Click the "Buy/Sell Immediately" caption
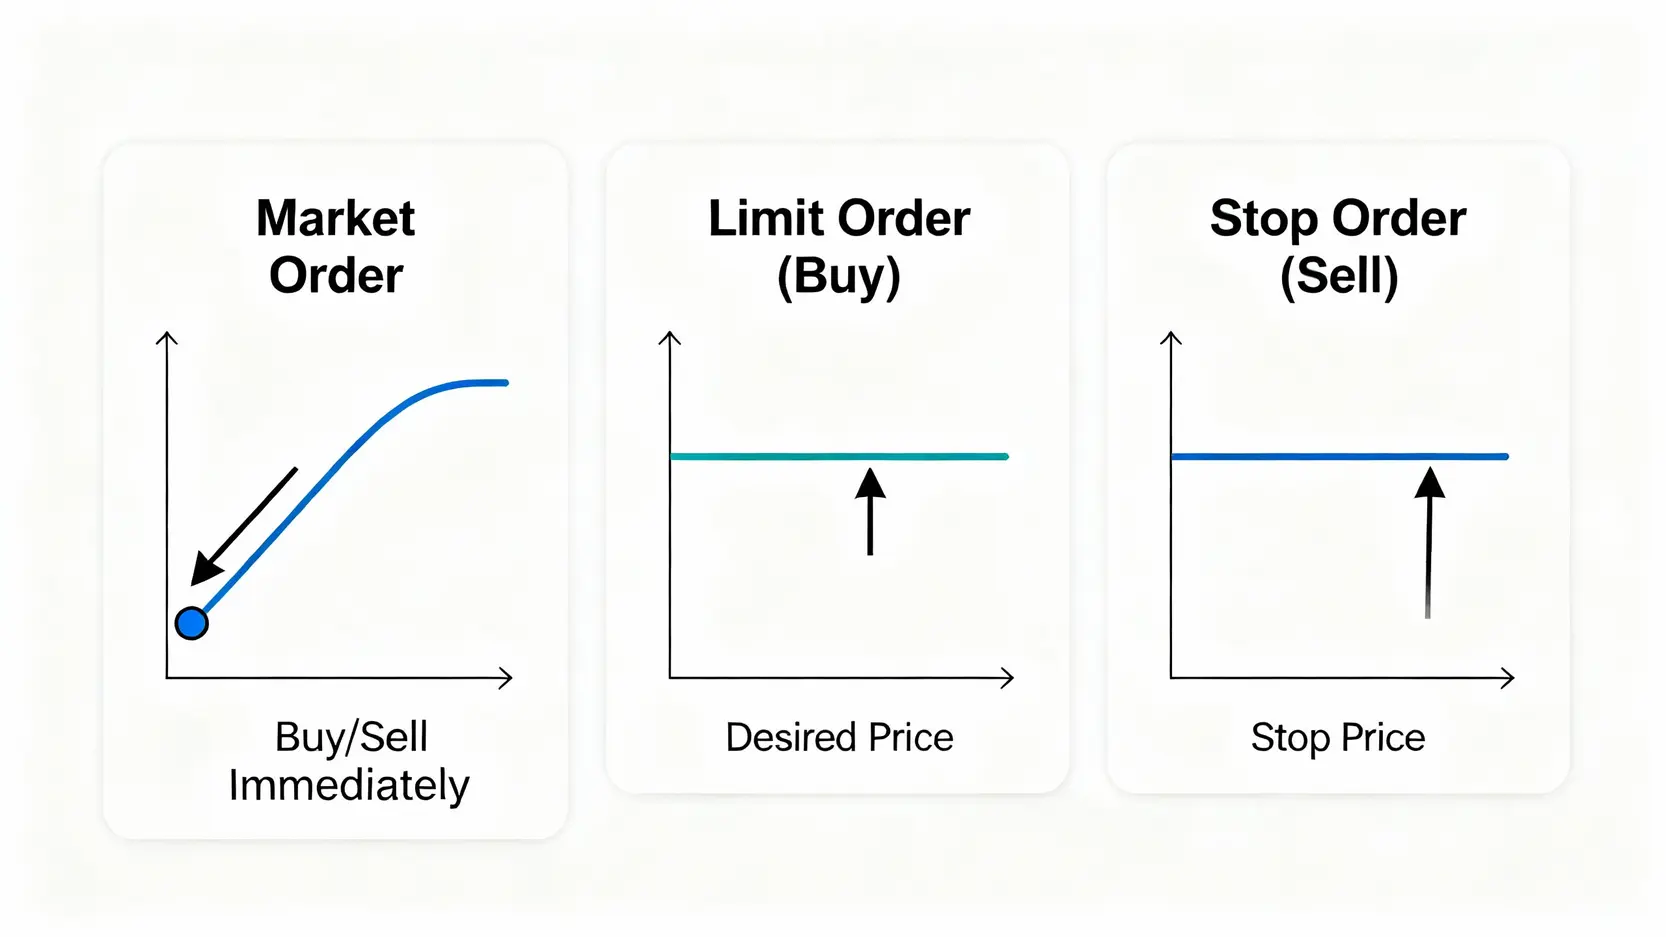The height and width of the screenshot is (937, 1666). 349,761
